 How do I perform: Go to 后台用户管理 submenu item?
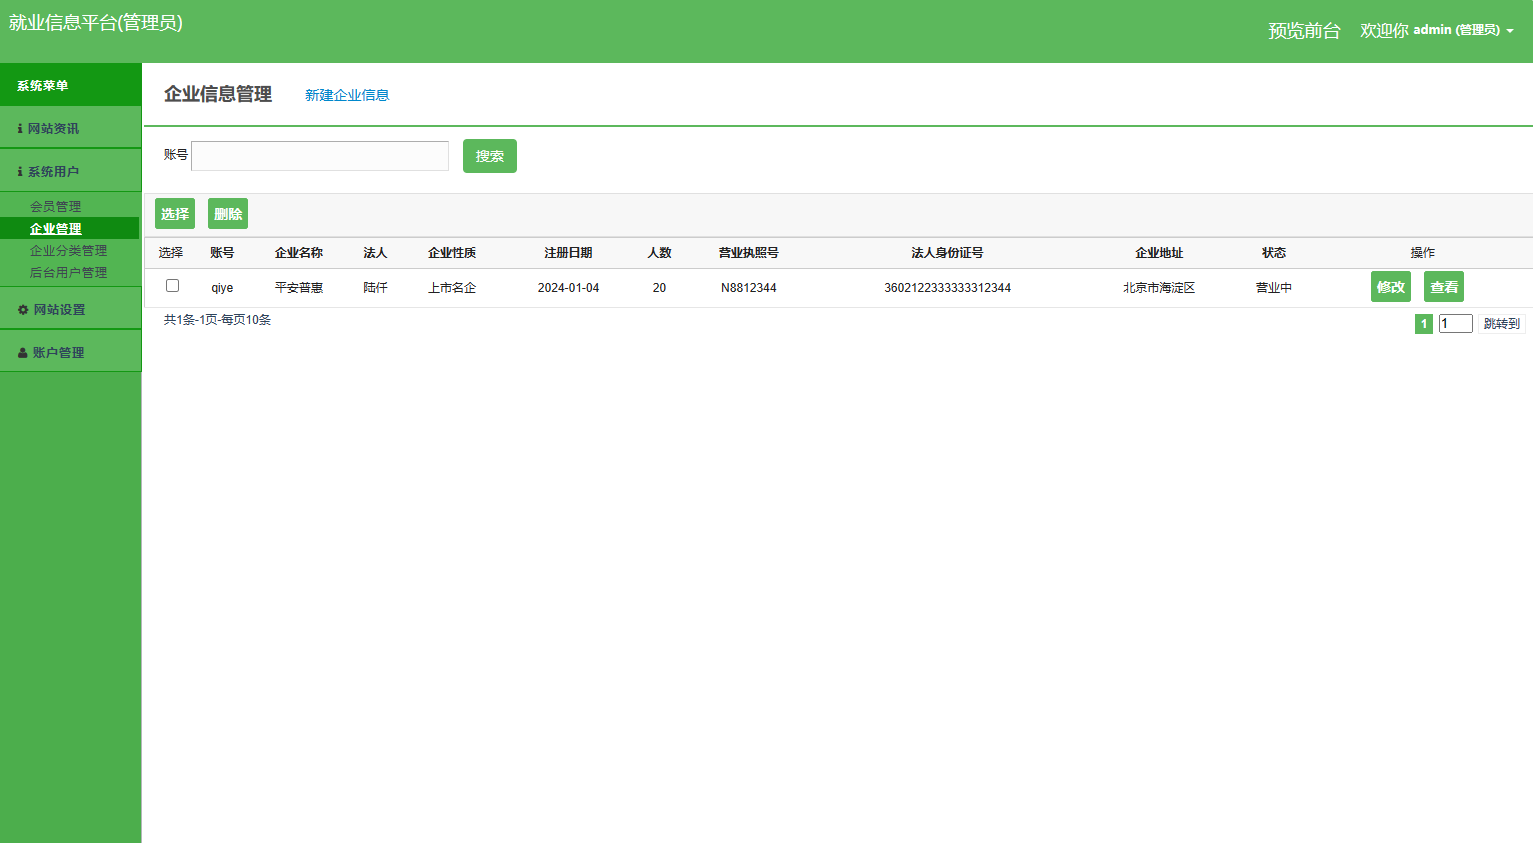[68, 273]
